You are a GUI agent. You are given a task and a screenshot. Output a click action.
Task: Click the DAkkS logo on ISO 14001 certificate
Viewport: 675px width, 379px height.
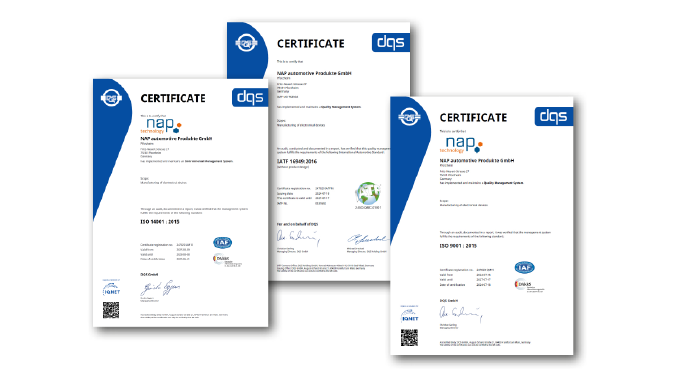tap(227, 260)
